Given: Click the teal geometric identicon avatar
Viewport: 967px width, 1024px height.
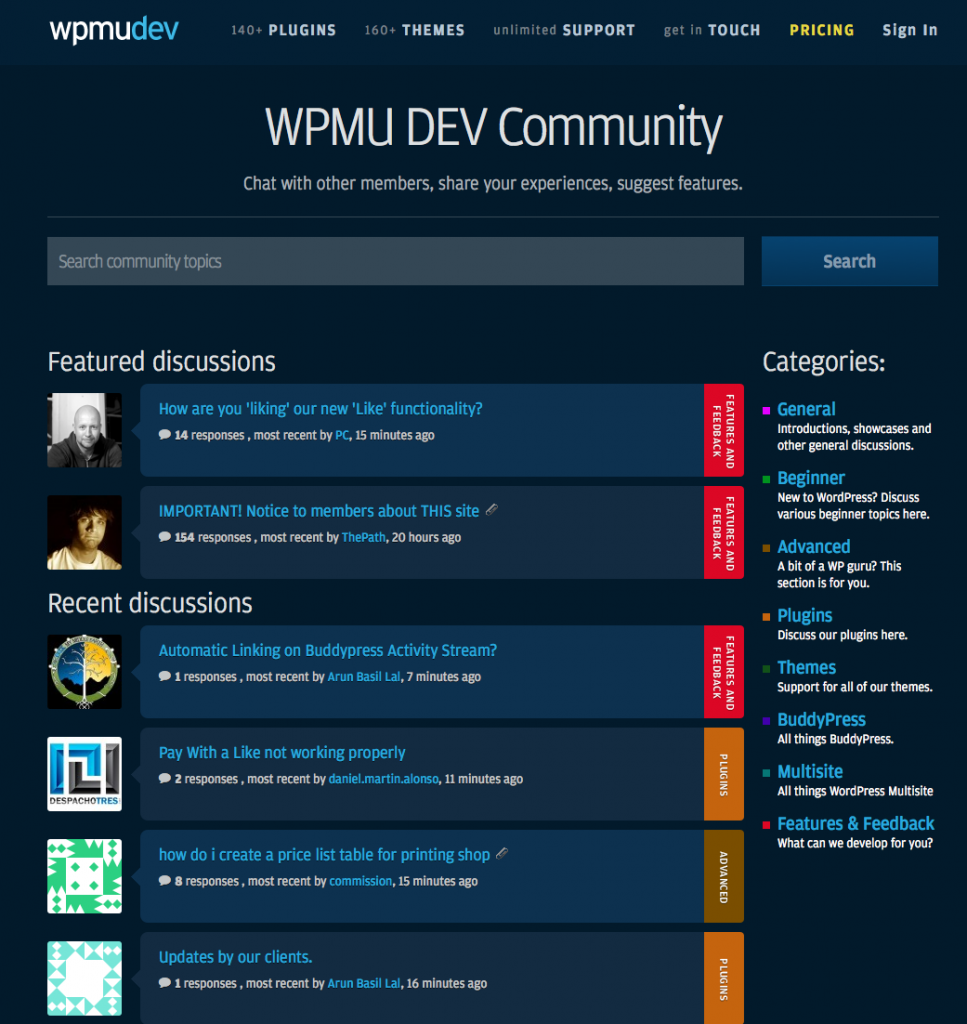Looking at the screenshot, I should pos(84,978).
